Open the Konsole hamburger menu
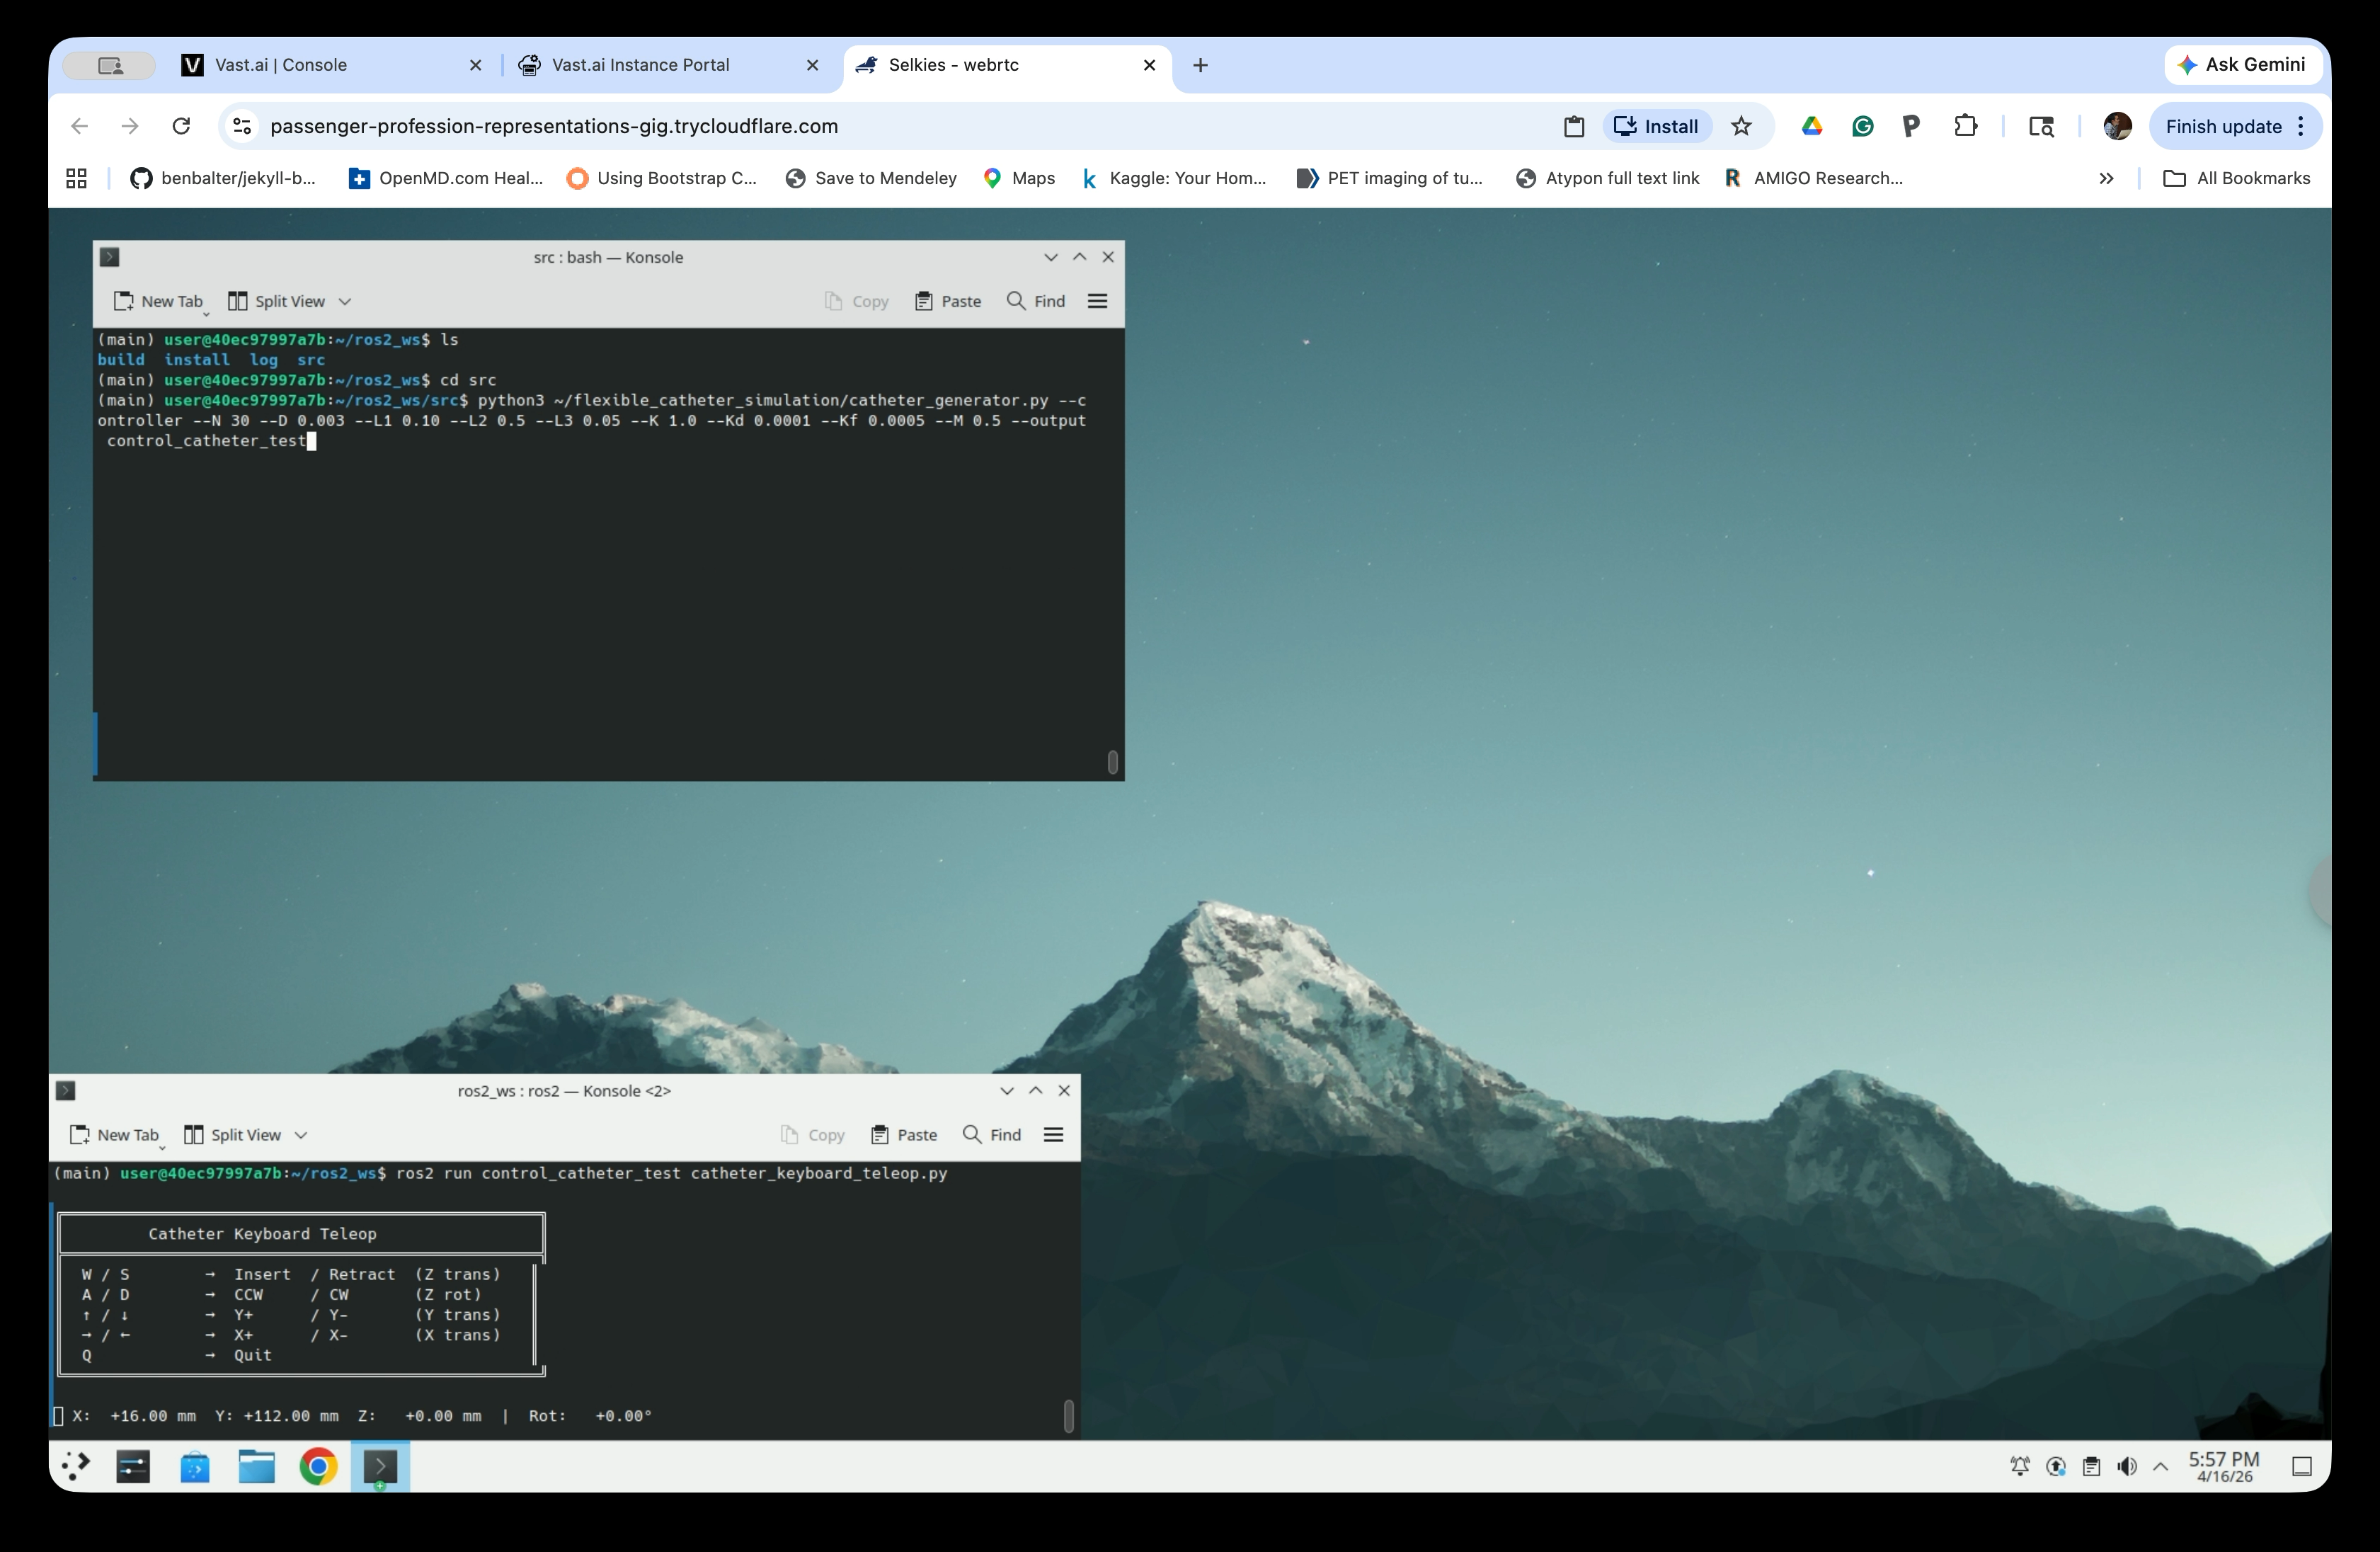Screen dimensions: 2380x1552 tap(1097, 301)
